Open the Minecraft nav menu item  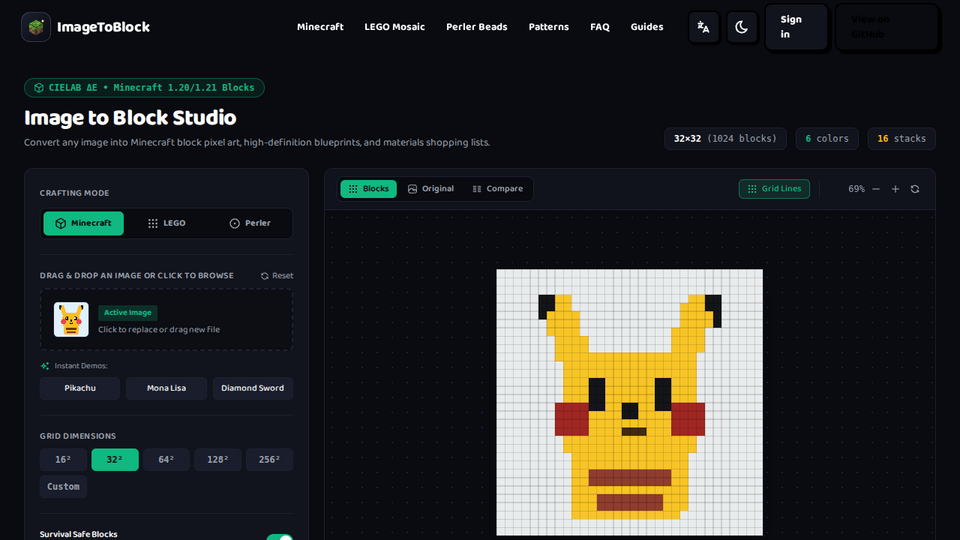[x=320, y=27]
